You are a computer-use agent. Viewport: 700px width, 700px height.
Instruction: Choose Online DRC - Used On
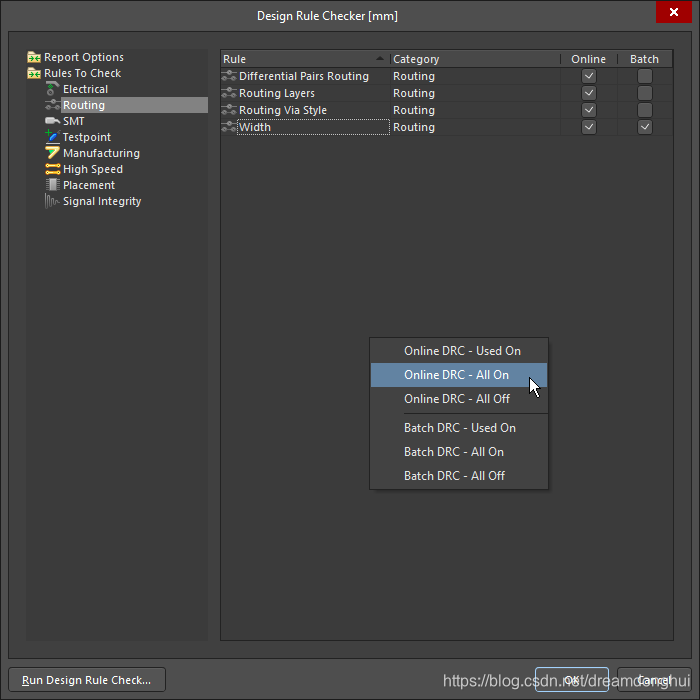tap(459, 351)
